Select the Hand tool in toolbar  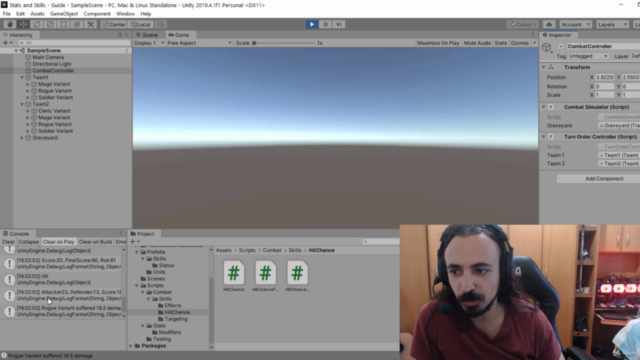click(x=10, y=24)
